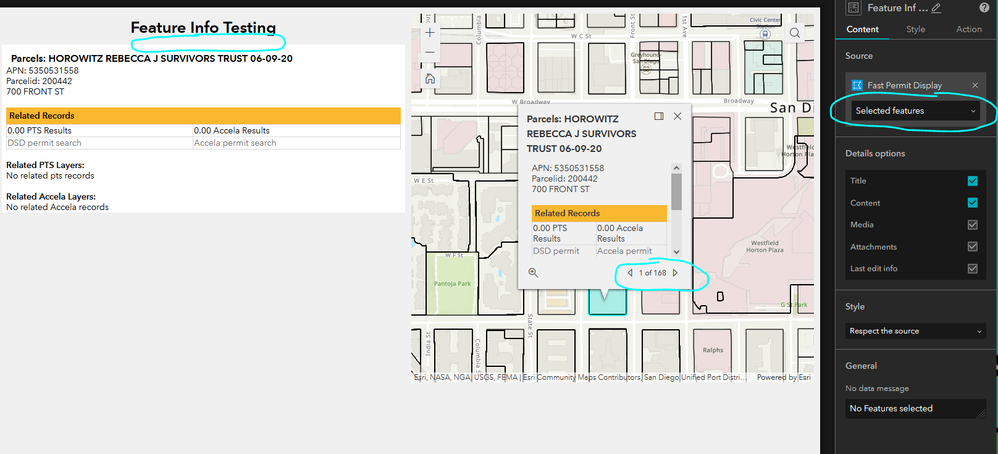Viewport: 998px width, 454px height.
Task: Click the popup zoom-to magnifier icon
Action: [533, 273]
